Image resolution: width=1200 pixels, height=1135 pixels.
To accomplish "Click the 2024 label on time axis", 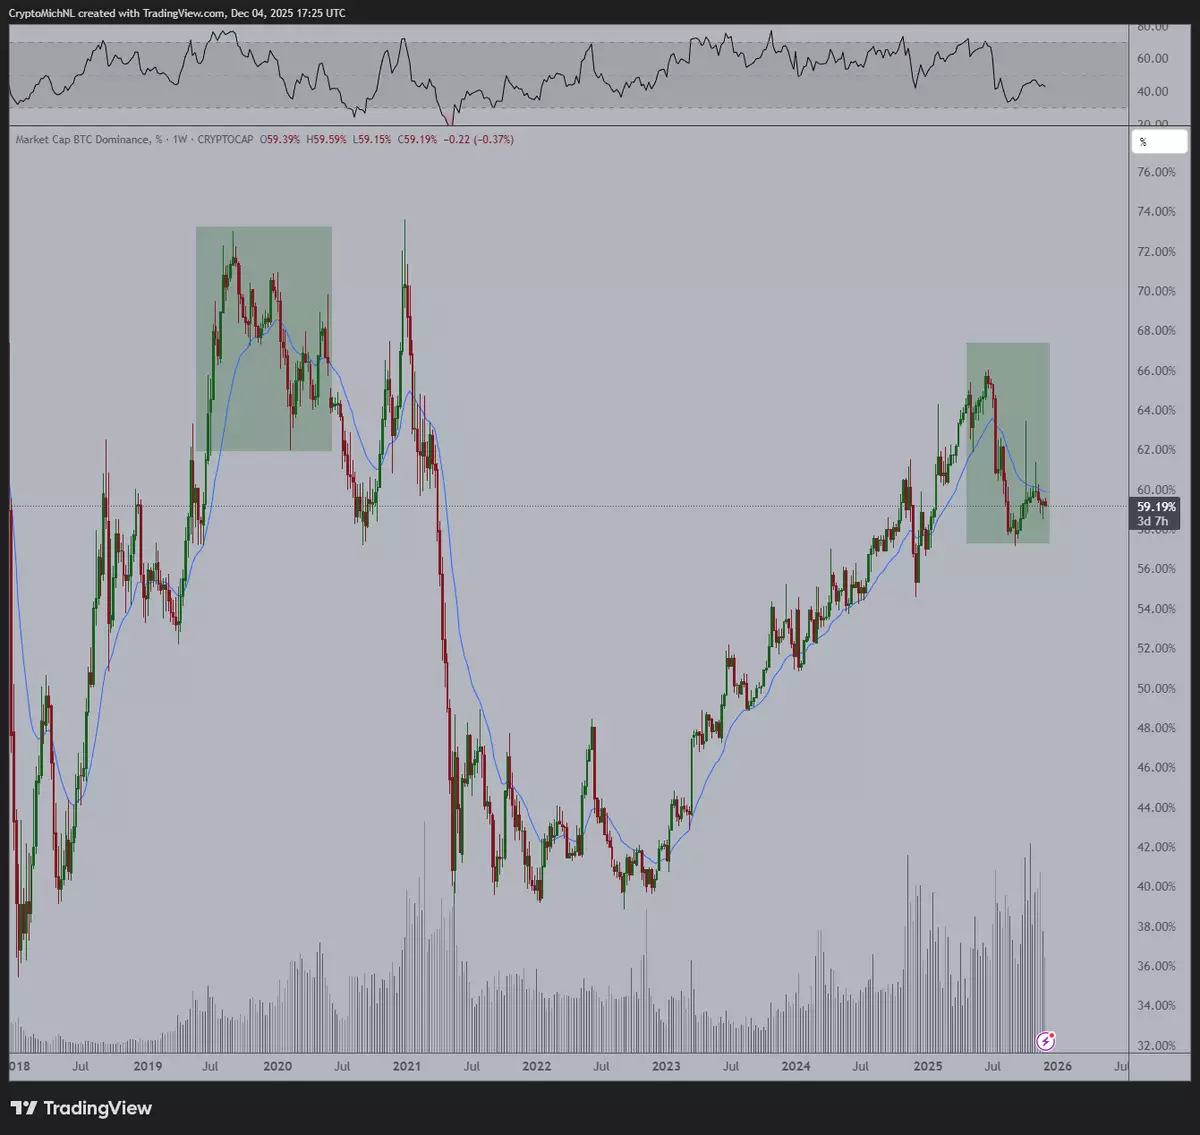I will [x=796, y=1066].
